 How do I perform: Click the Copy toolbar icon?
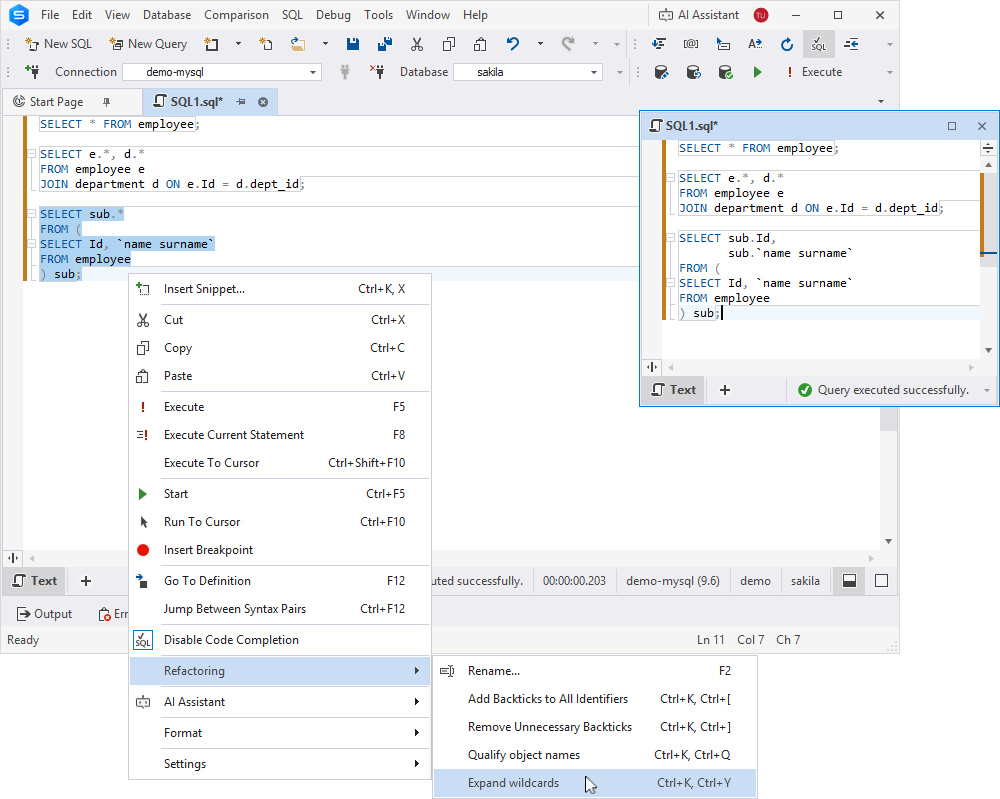(x=449, y=44)
